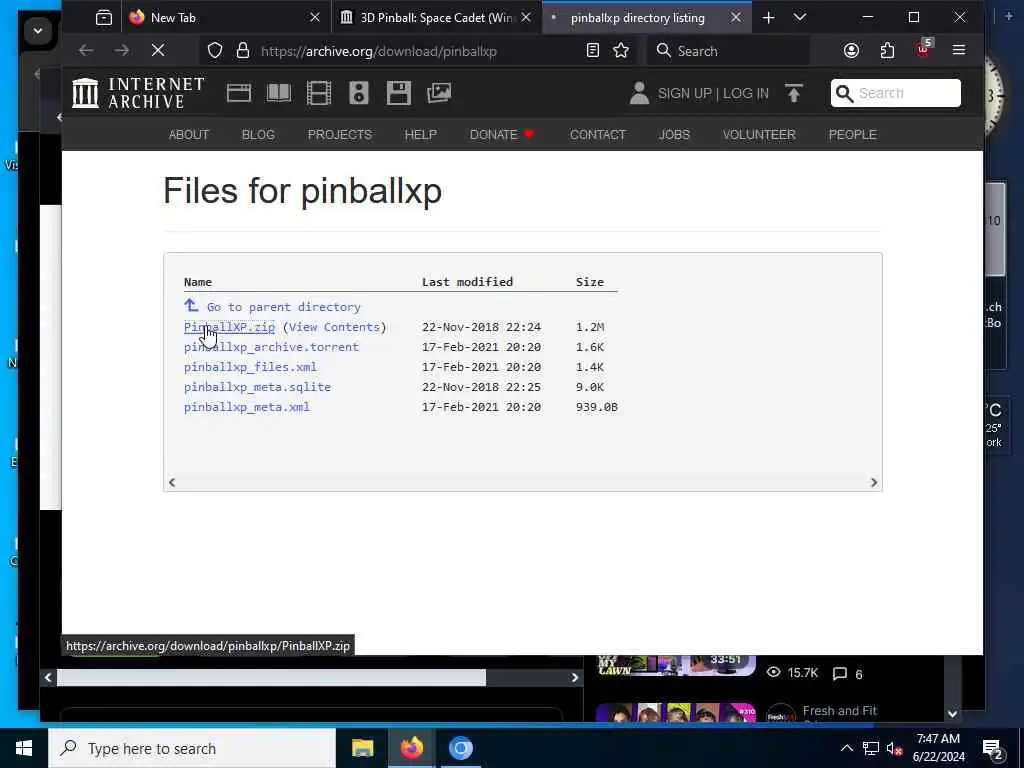This screenshot has height=768, width=1024.
Task: Open the blue browser icon in taskbar
Action: (460, 748)
